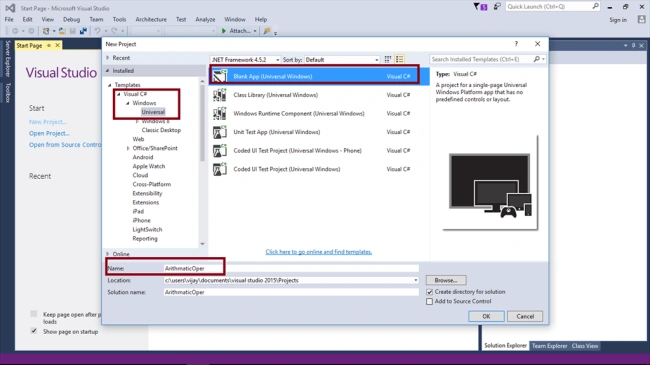Enable Add to Source Control checkbox

click(x=429, y=302)
